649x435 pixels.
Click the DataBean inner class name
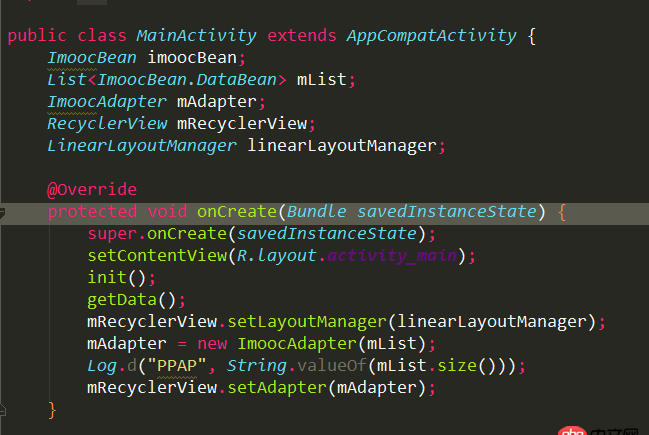pos(236,79)
